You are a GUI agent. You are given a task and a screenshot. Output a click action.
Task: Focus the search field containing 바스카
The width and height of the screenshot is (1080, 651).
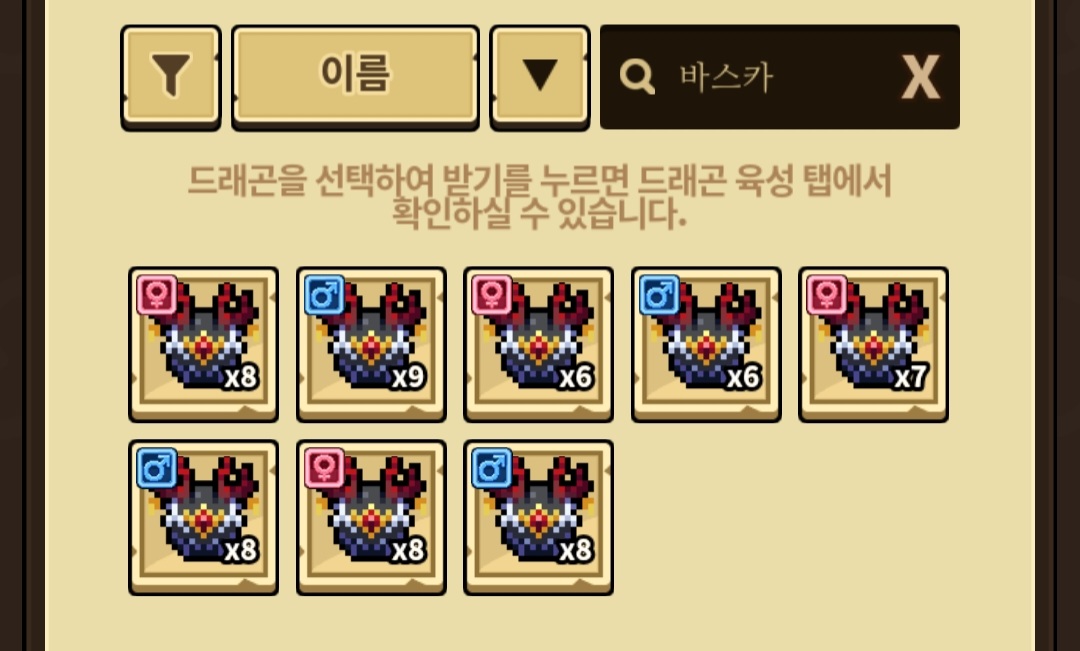[x=780, y=77]
